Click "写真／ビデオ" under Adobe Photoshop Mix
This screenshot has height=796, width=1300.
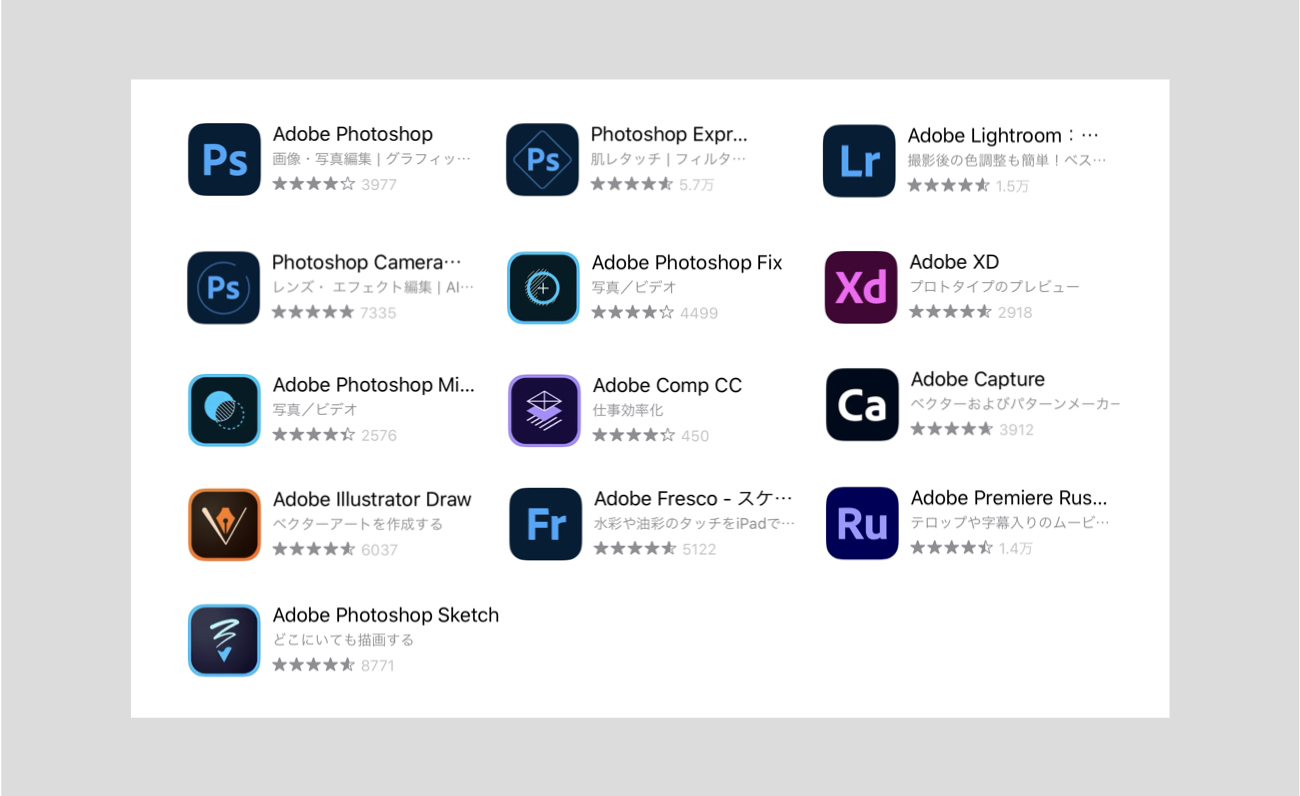315,410
